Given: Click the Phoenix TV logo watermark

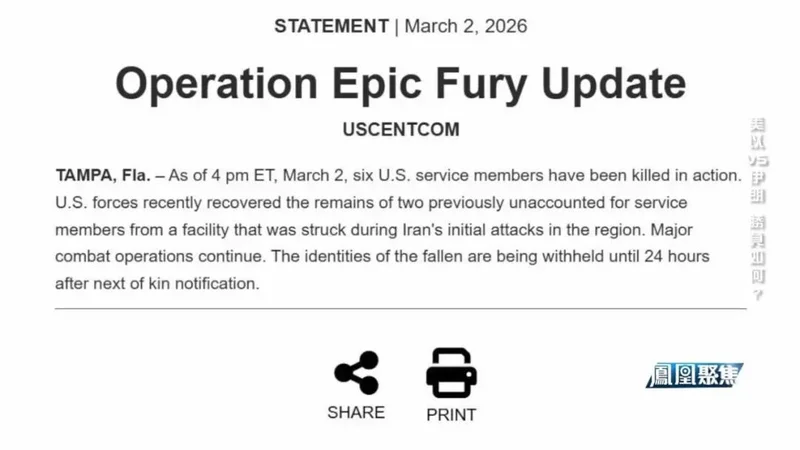Looking at the screenshot, I should (x=694, y=376).
